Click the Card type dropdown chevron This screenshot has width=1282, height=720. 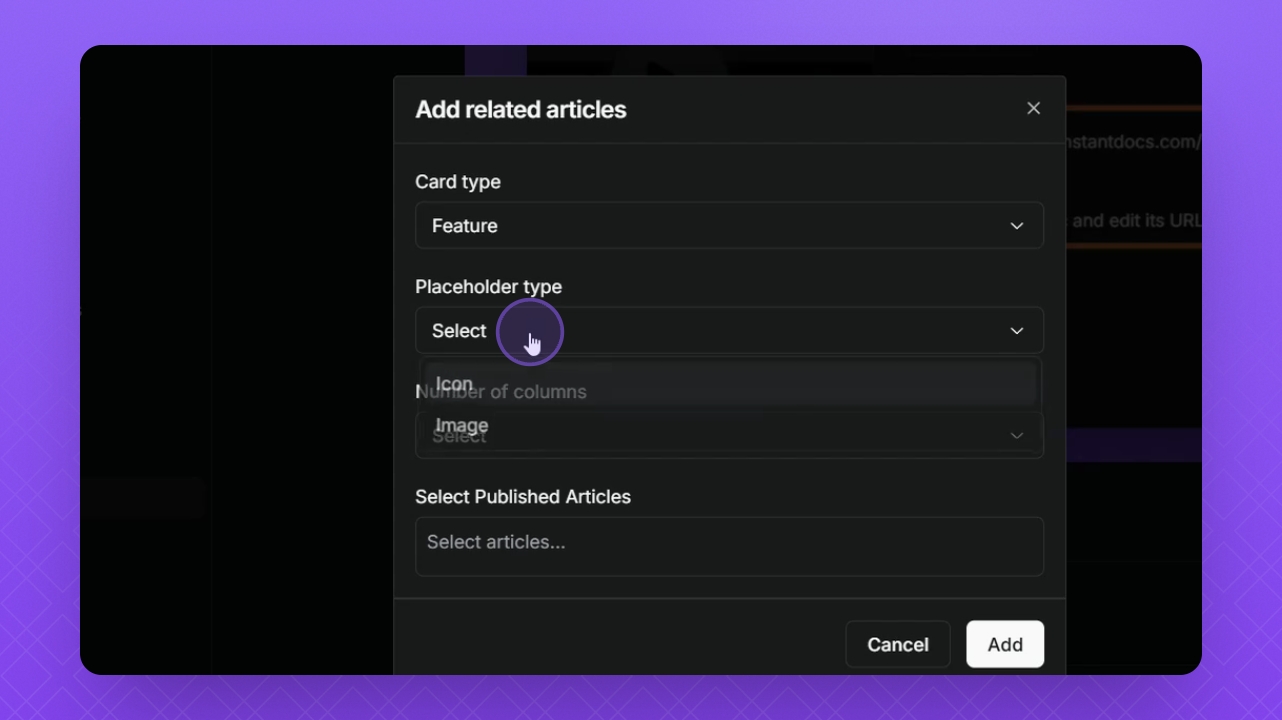(x=1017, y=226)
